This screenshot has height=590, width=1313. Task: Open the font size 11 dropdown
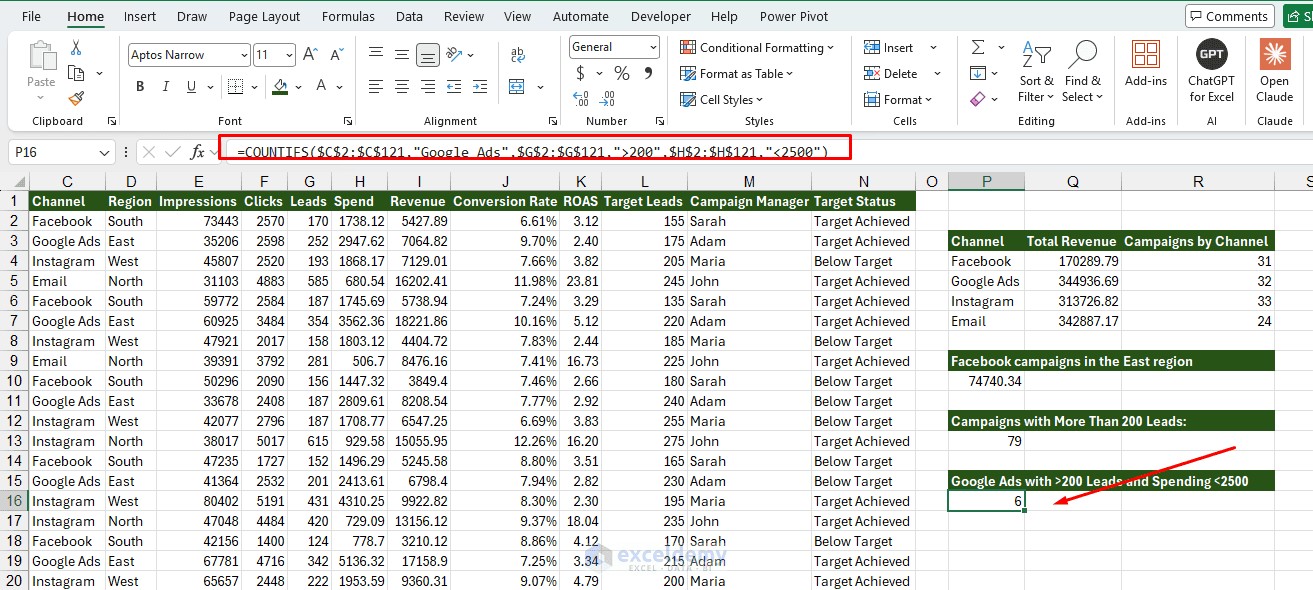(x=289, y=55)
